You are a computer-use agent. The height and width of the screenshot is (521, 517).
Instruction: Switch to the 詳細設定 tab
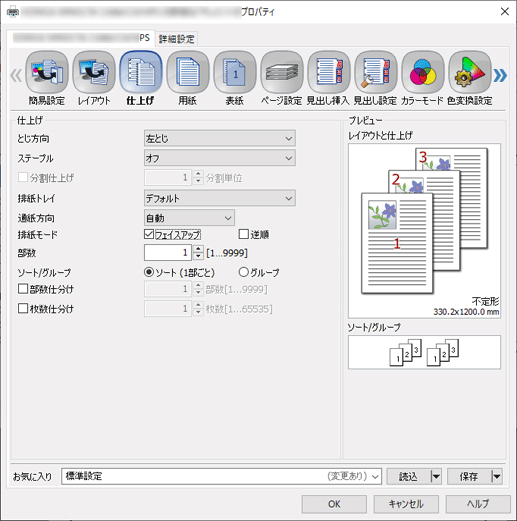pos(177,39)
